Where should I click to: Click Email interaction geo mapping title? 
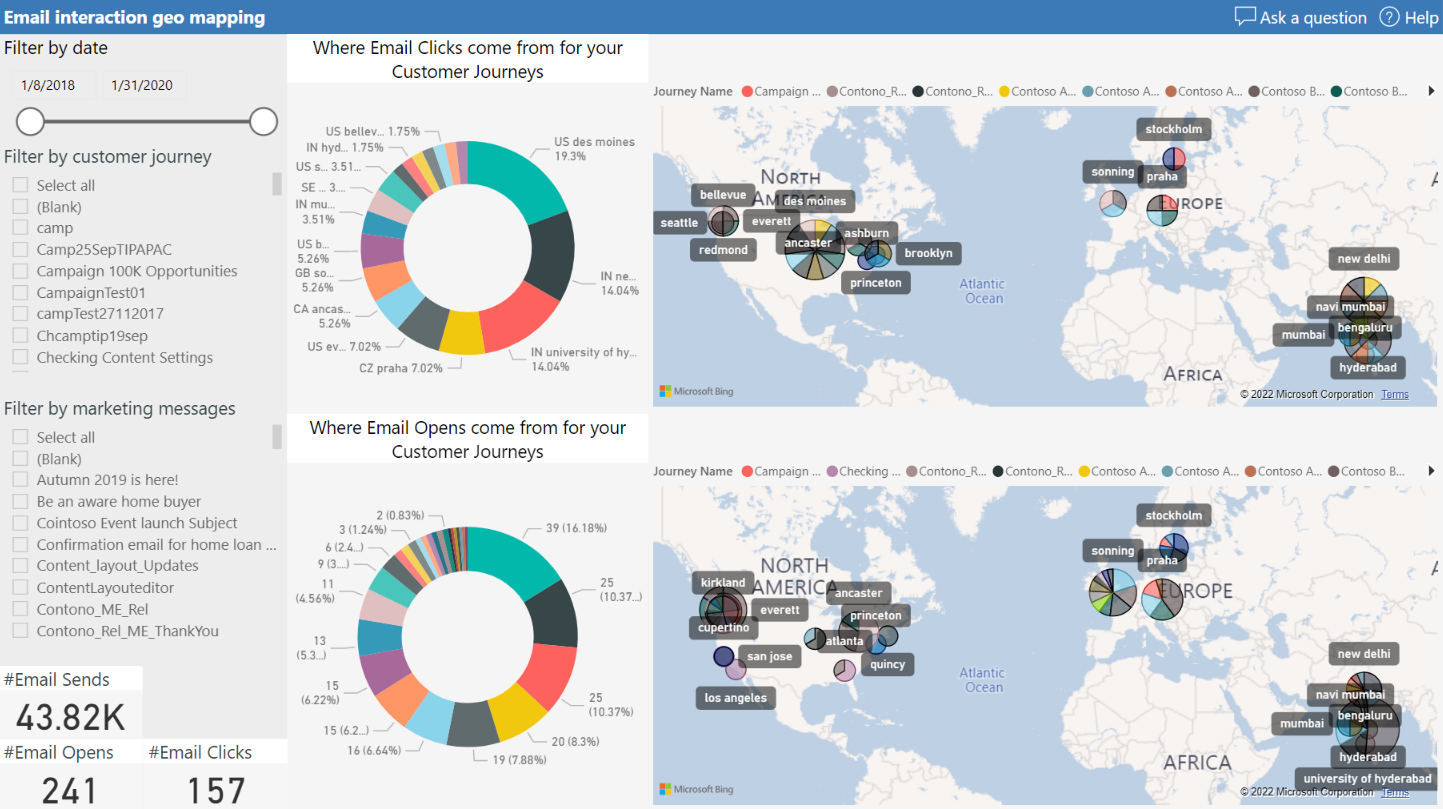(x=135, y=17)
